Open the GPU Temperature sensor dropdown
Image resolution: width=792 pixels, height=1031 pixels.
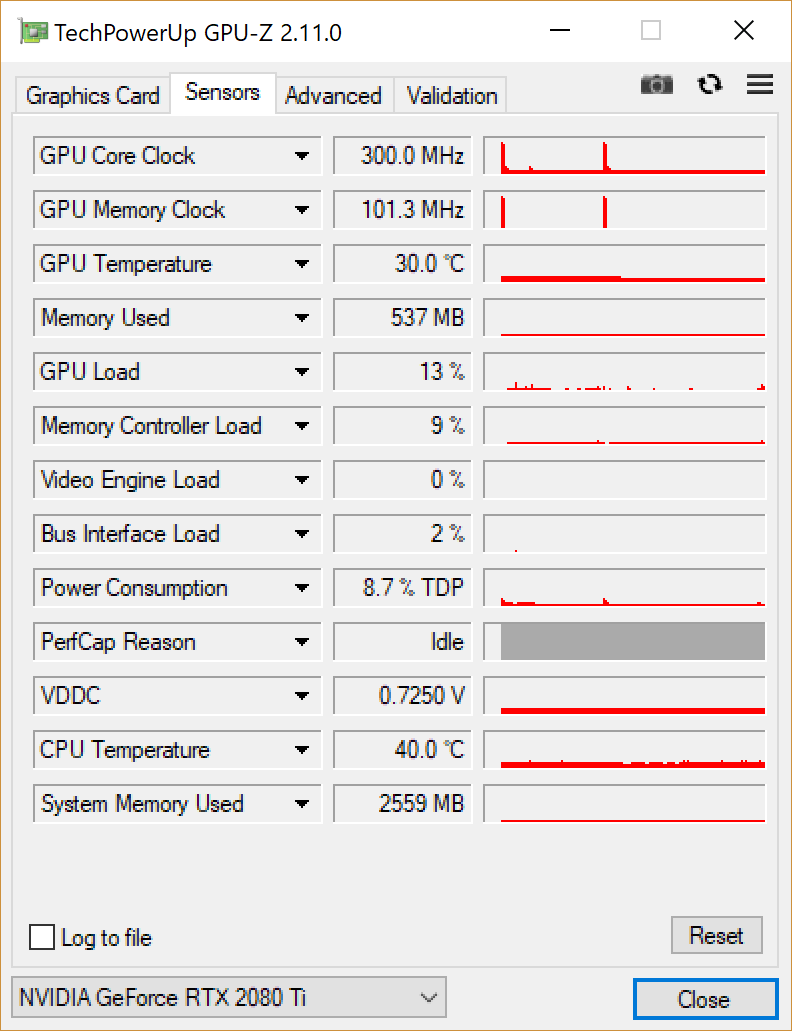(301, 264)
